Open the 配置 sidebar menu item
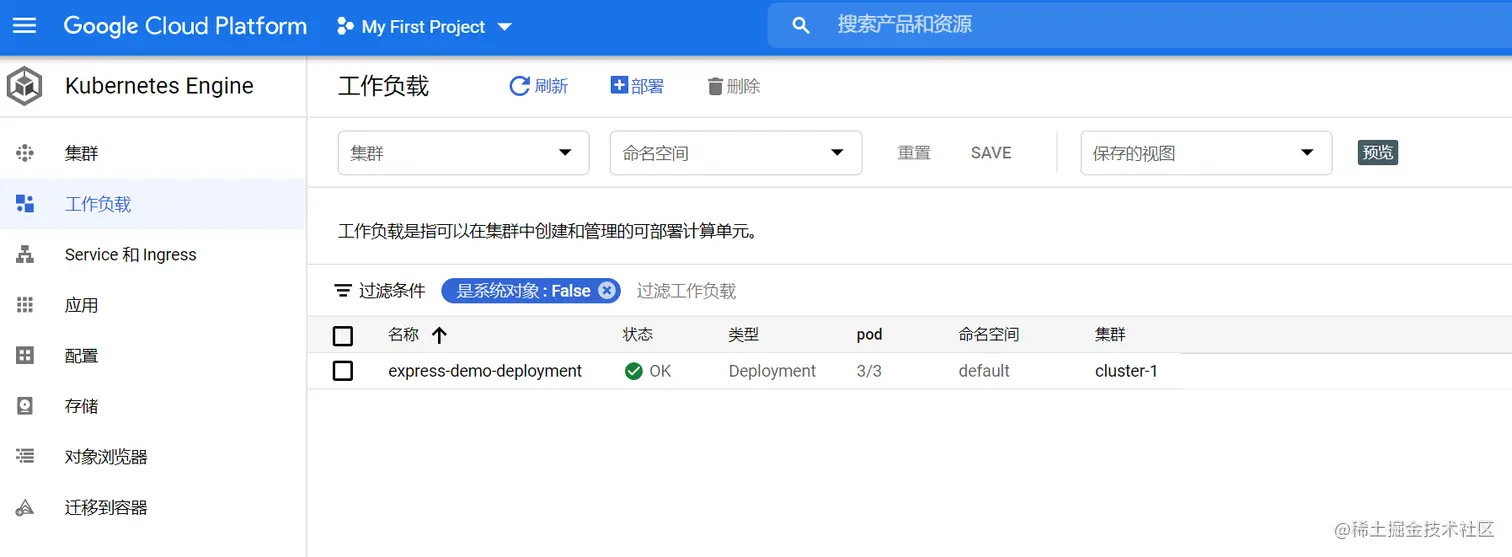Screen dimensions: 1512x557 [x=153, y=356]
